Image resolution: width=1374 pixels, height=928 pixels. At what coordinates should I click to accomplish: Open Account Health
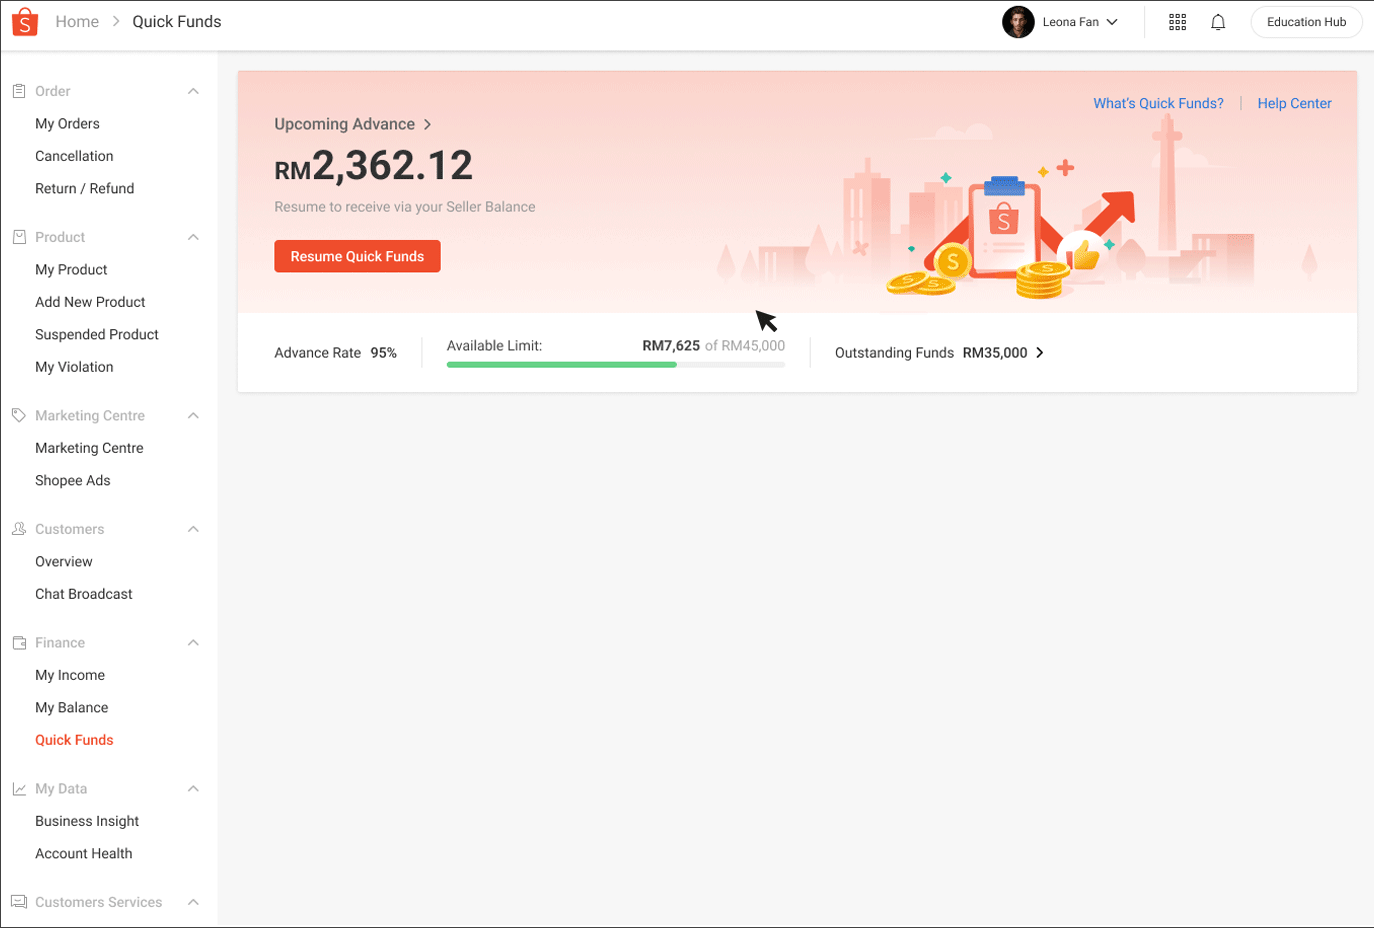84,854
